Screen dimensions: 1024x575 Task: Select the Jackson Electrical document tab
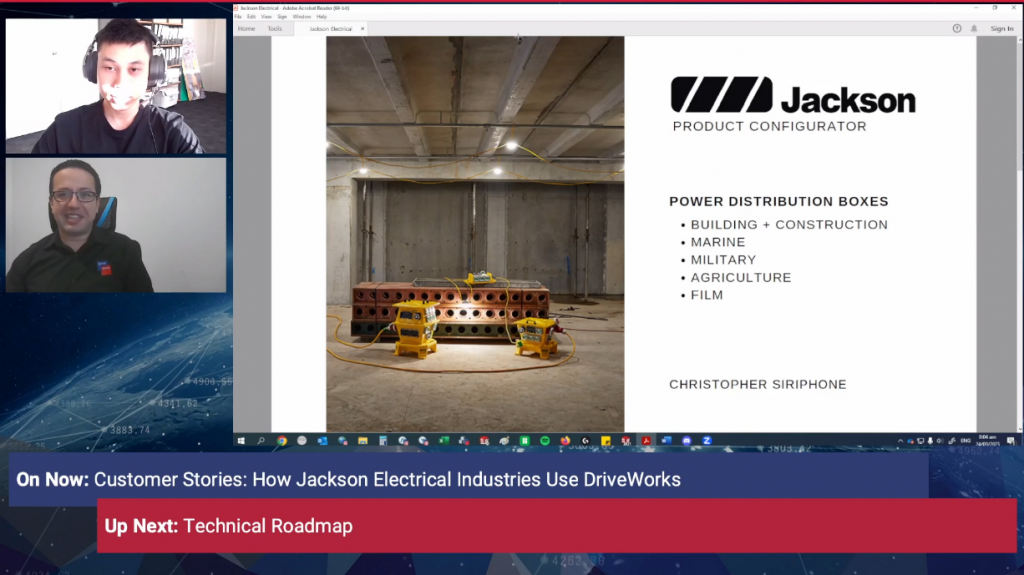coord(330,29)
